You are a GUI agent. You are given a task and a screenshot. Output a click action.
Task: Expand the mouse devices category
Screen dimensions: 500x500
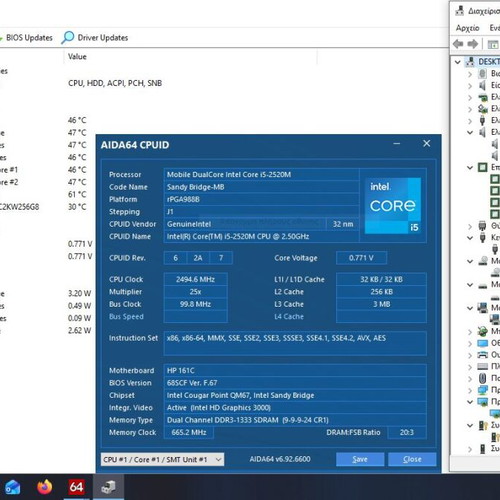[x=470, y=378]
